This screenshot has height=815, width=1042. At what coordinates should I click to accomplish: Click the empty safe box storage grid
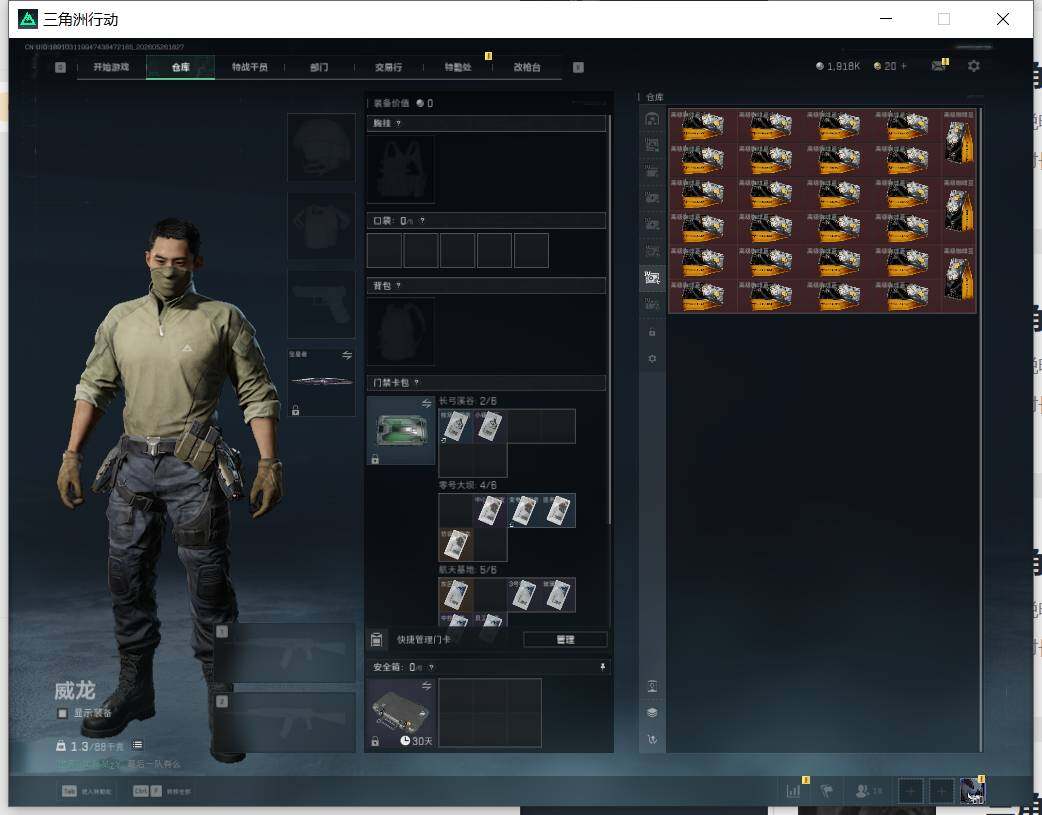[490, 713]
